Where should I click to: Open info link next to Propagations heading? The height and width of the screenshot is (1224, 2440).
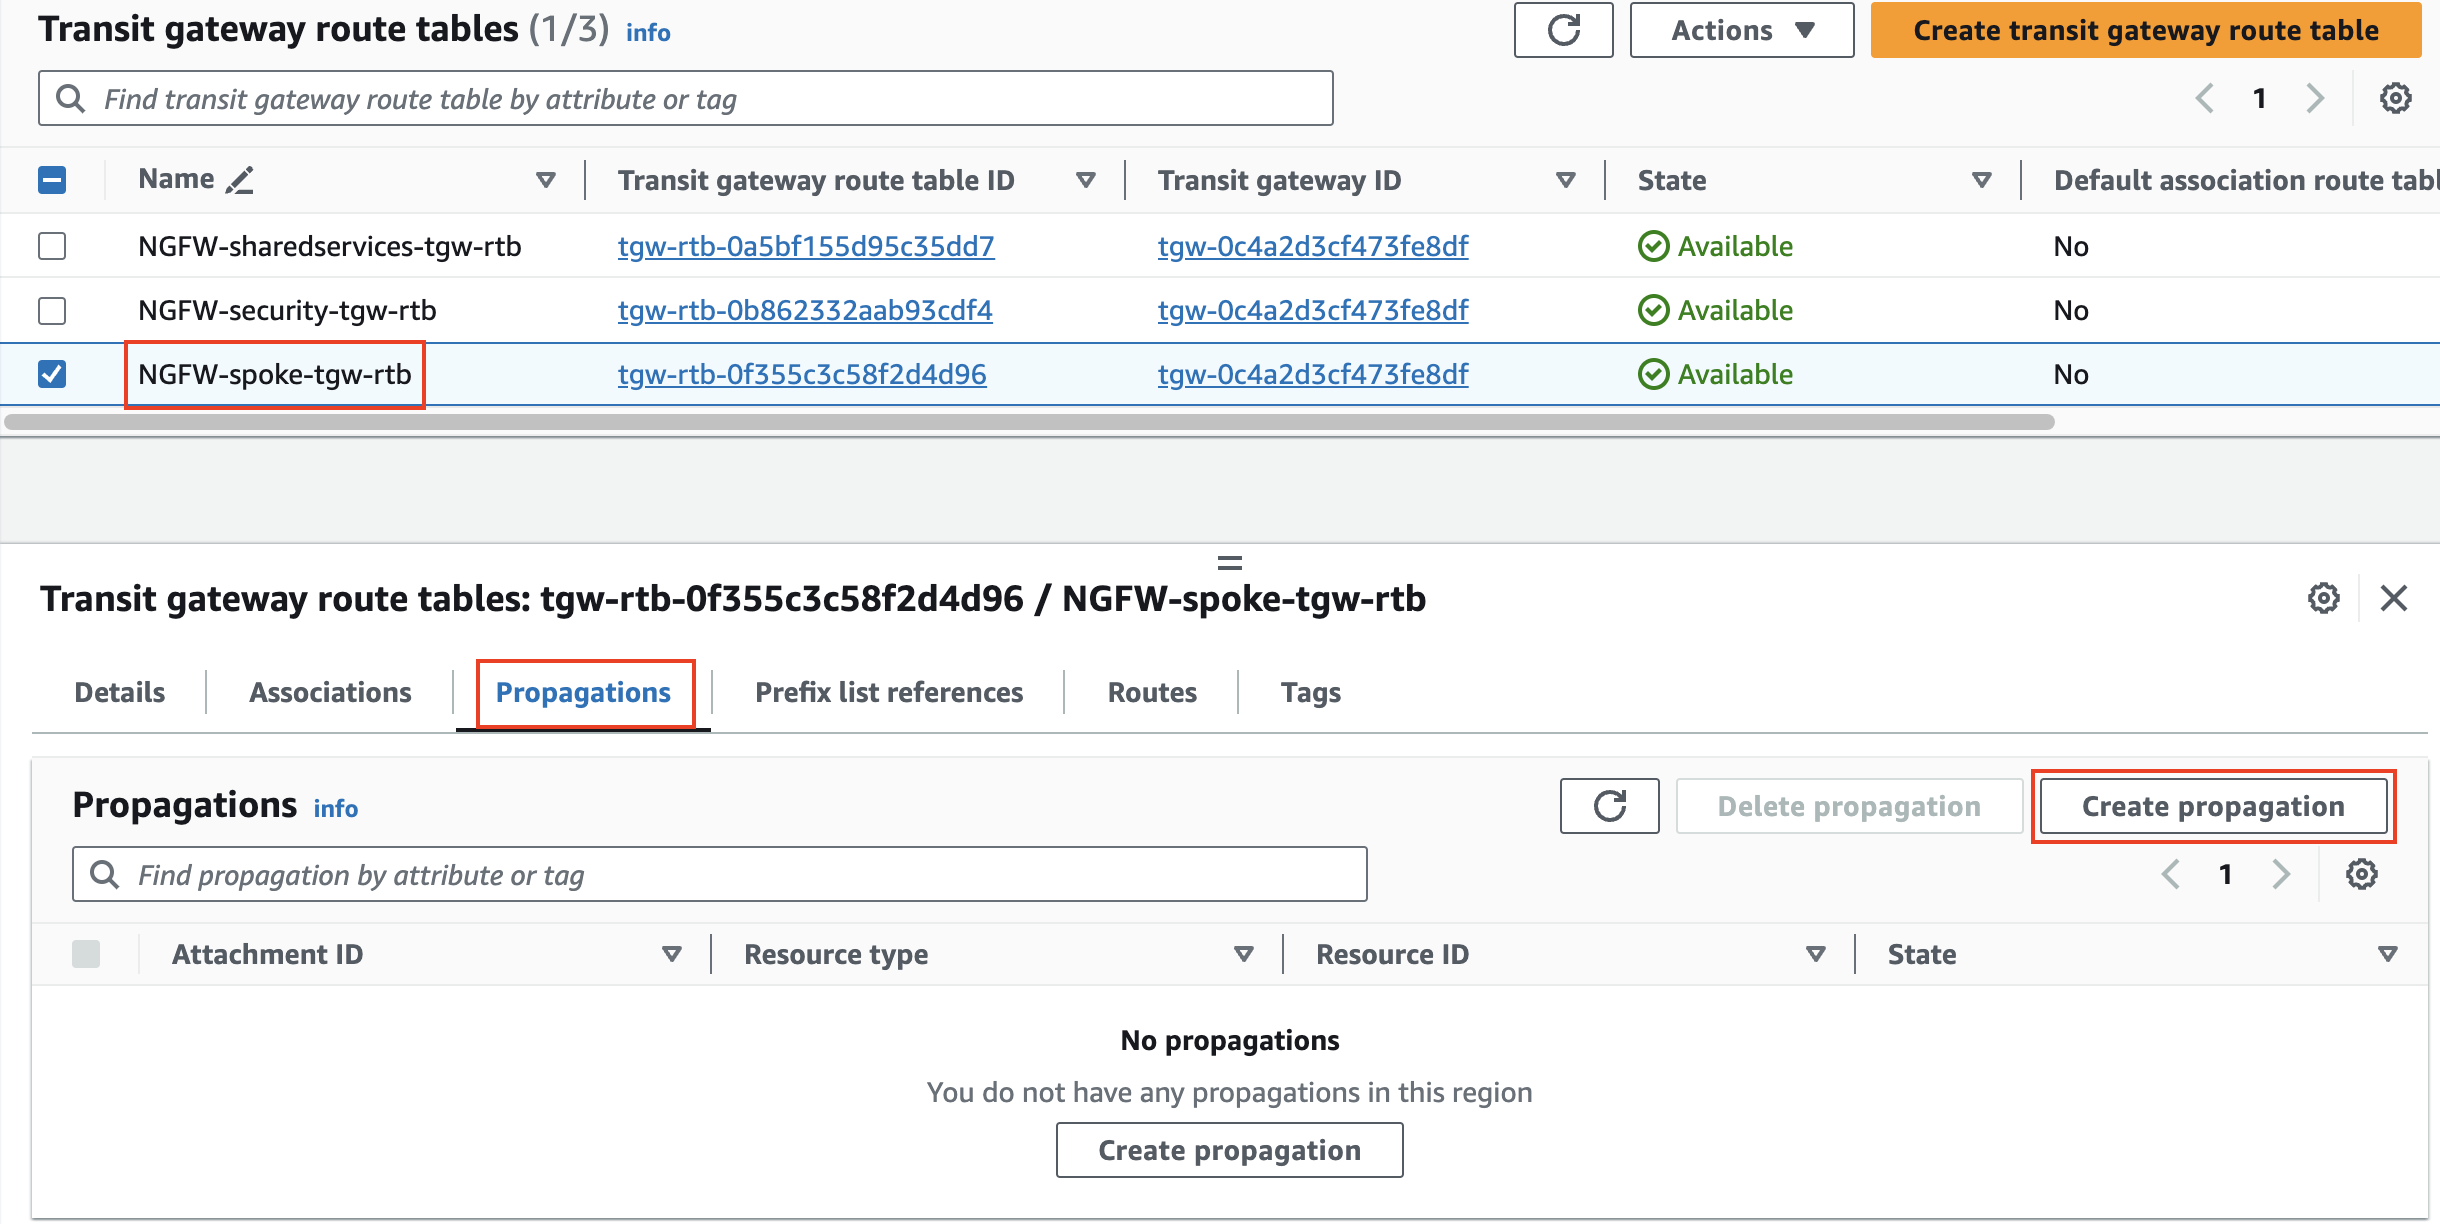(x=336, y=808)
